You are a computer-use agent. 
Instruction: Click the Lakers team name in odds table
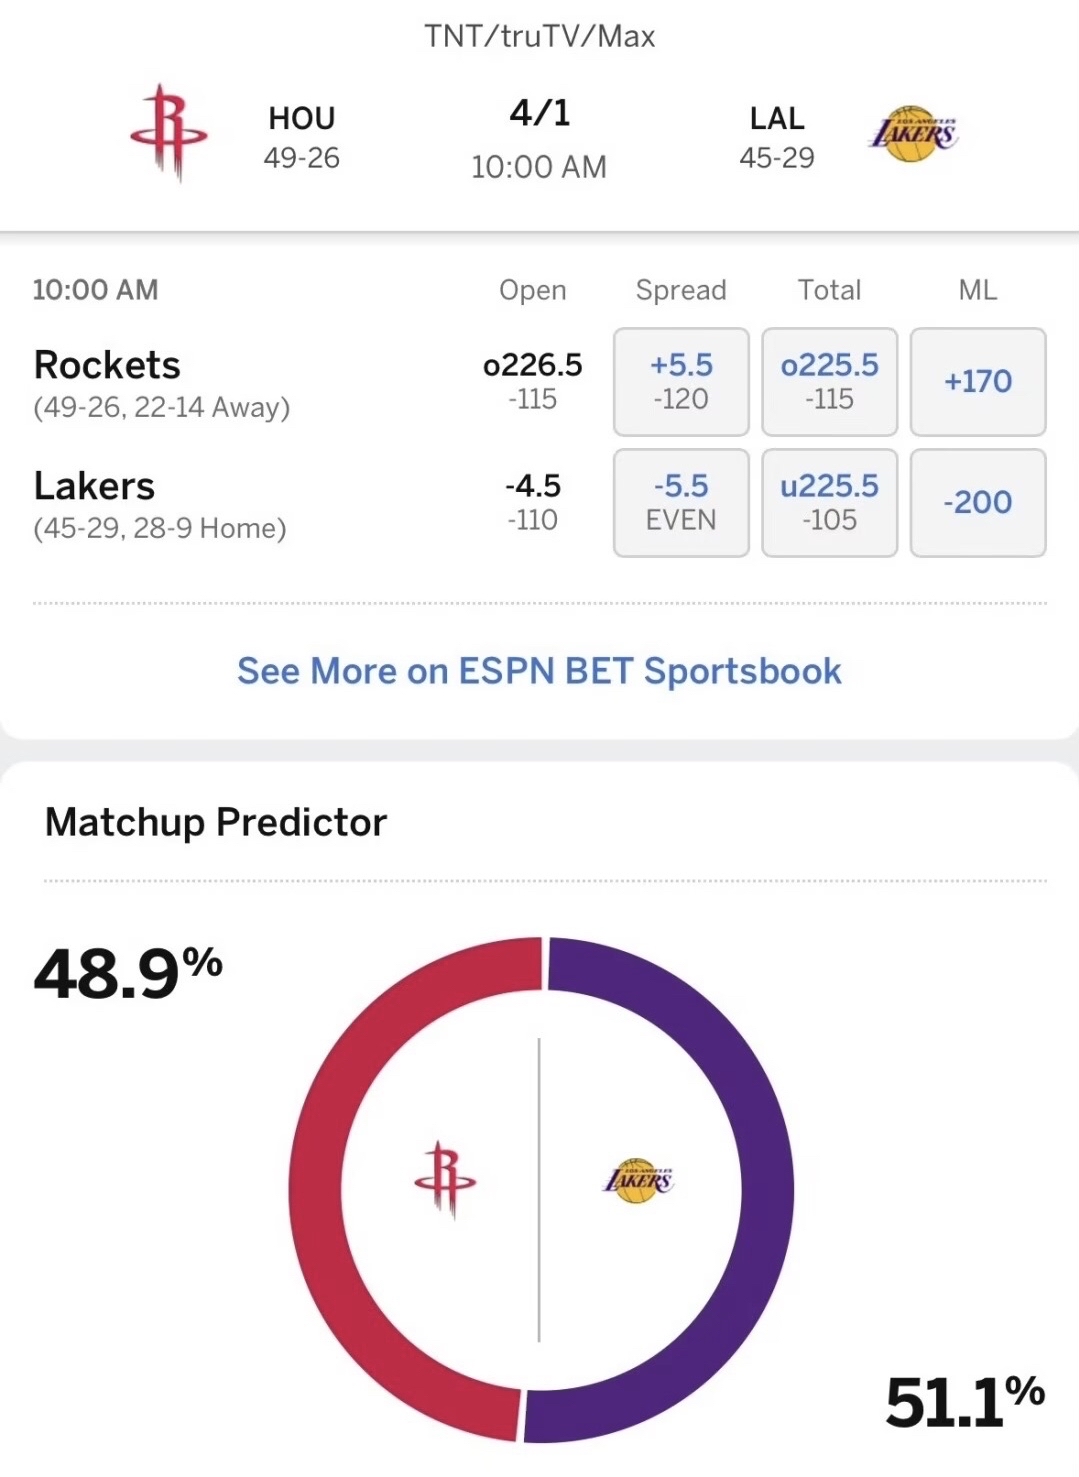click(x=94, y=486)
